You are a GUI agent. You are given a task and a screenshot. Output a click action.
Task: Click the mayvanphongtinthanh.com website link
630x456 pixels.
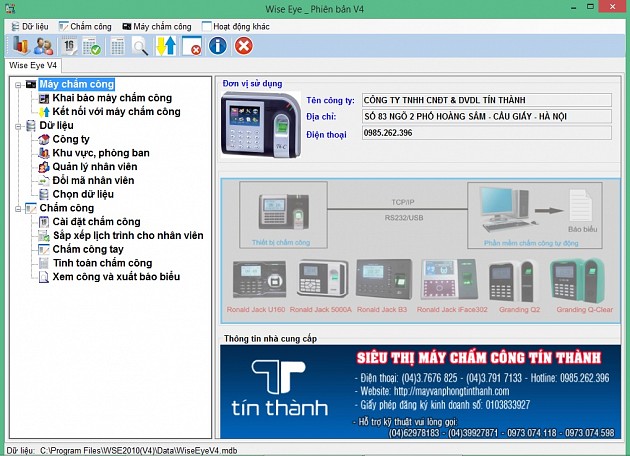point(451,391)
